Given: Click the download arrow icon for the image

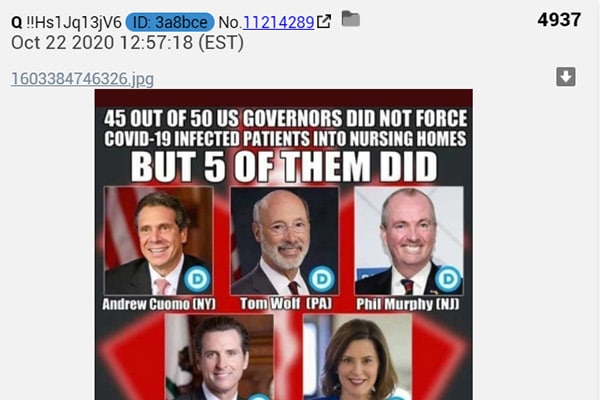Looking at the screenshot, I should [566, 77].
